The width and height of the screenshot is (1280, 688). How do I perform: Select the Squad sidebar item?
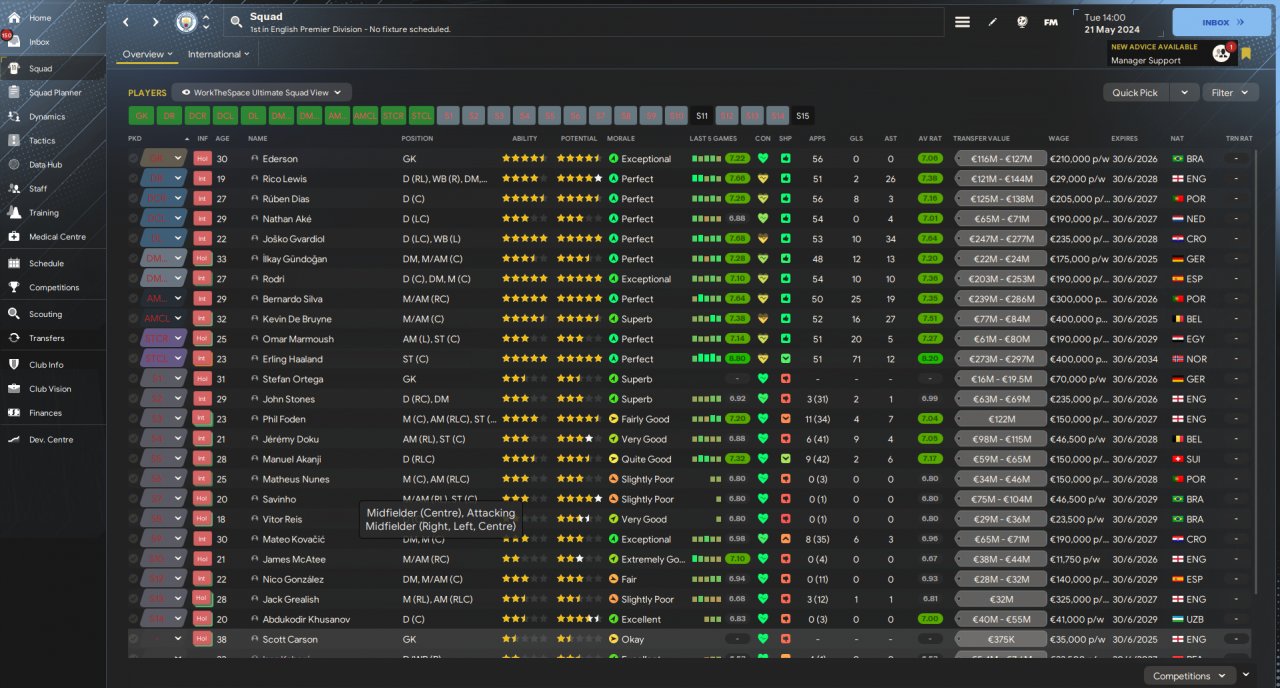[52, 68]
